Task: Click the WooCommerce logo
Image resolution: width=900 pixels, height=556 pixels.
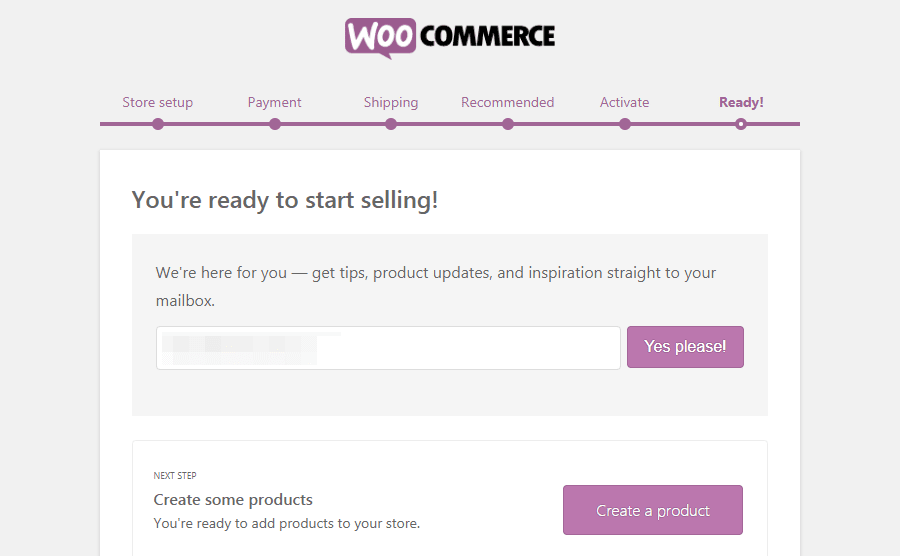Action: (450, 37)
